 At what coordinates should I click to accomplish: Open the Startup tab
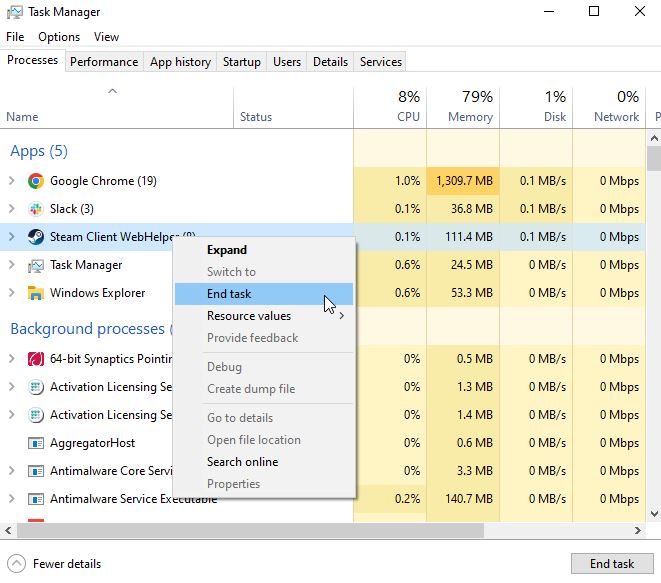[241, 62]
